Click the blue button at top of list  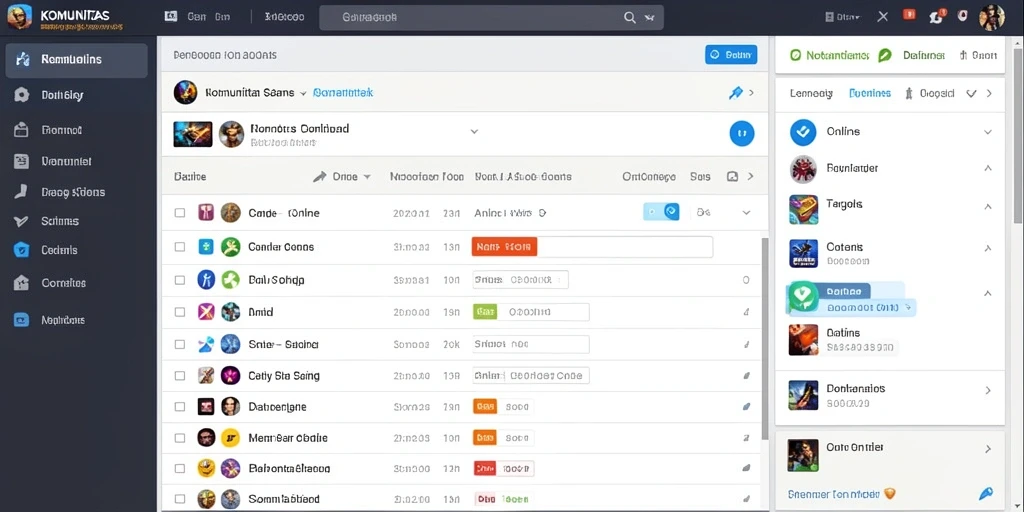point(731,55)
